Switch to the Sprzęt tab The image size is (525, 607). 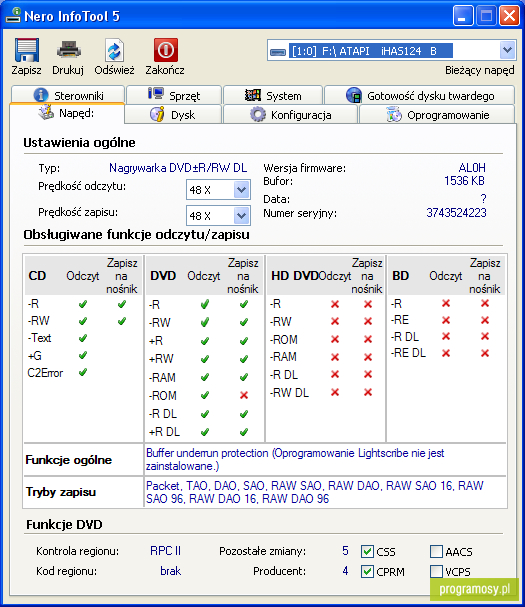[x=174, y=94]
